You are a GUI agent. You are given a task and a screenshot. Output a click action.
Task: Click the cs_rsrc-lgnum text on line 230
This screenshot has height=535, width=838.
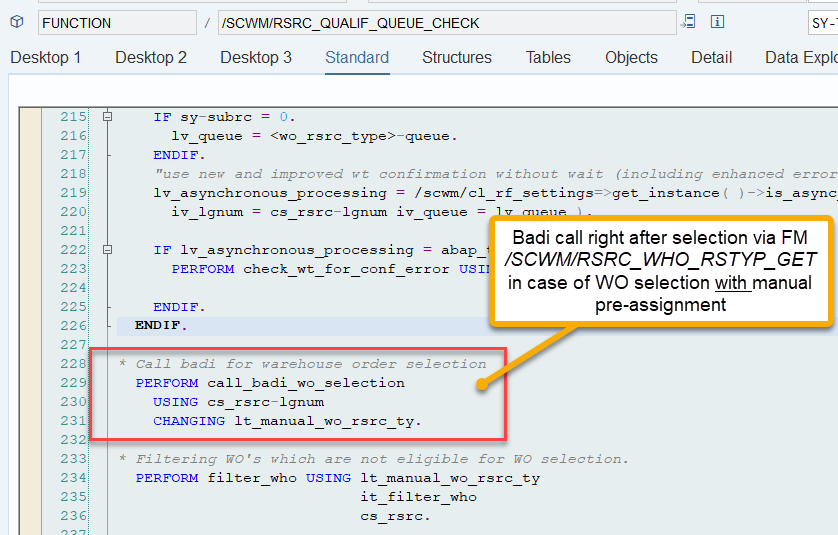click(x=266, y=402)
